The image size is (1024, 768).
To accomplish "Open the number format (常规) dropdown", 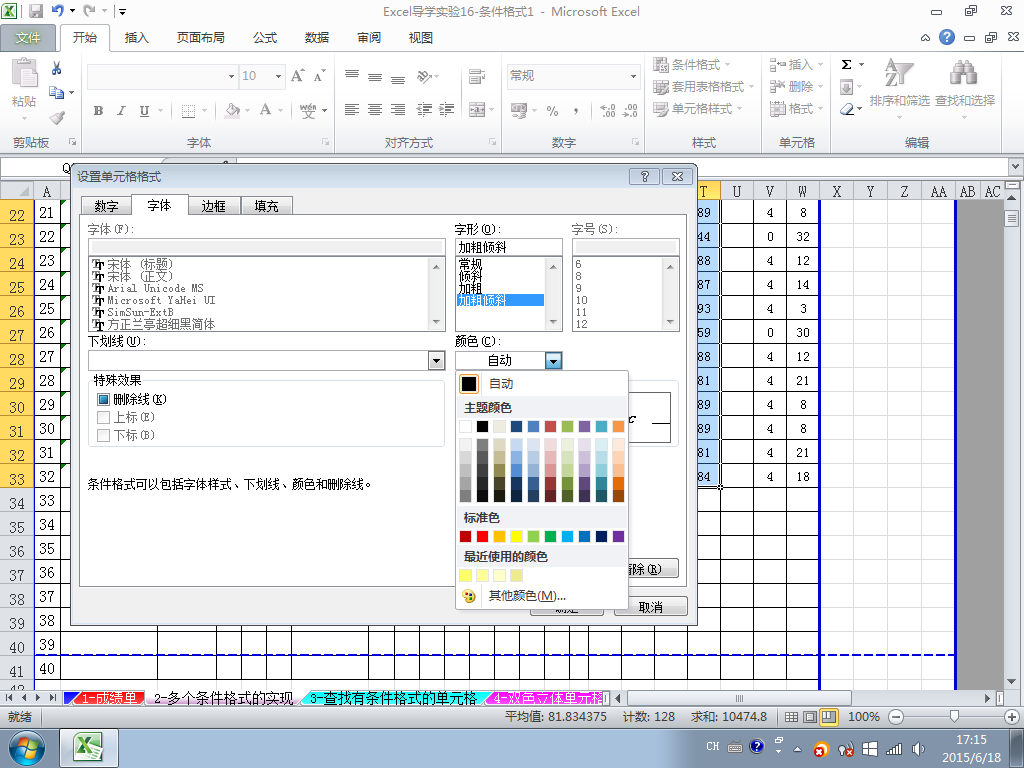I will tap(633, 76).
